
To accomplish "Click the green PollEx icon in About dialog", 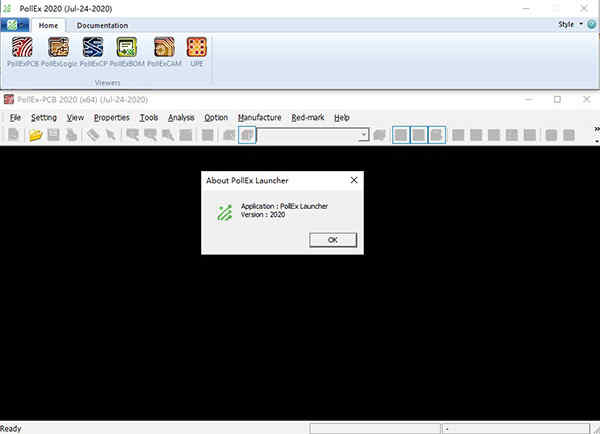I will 225,213.
